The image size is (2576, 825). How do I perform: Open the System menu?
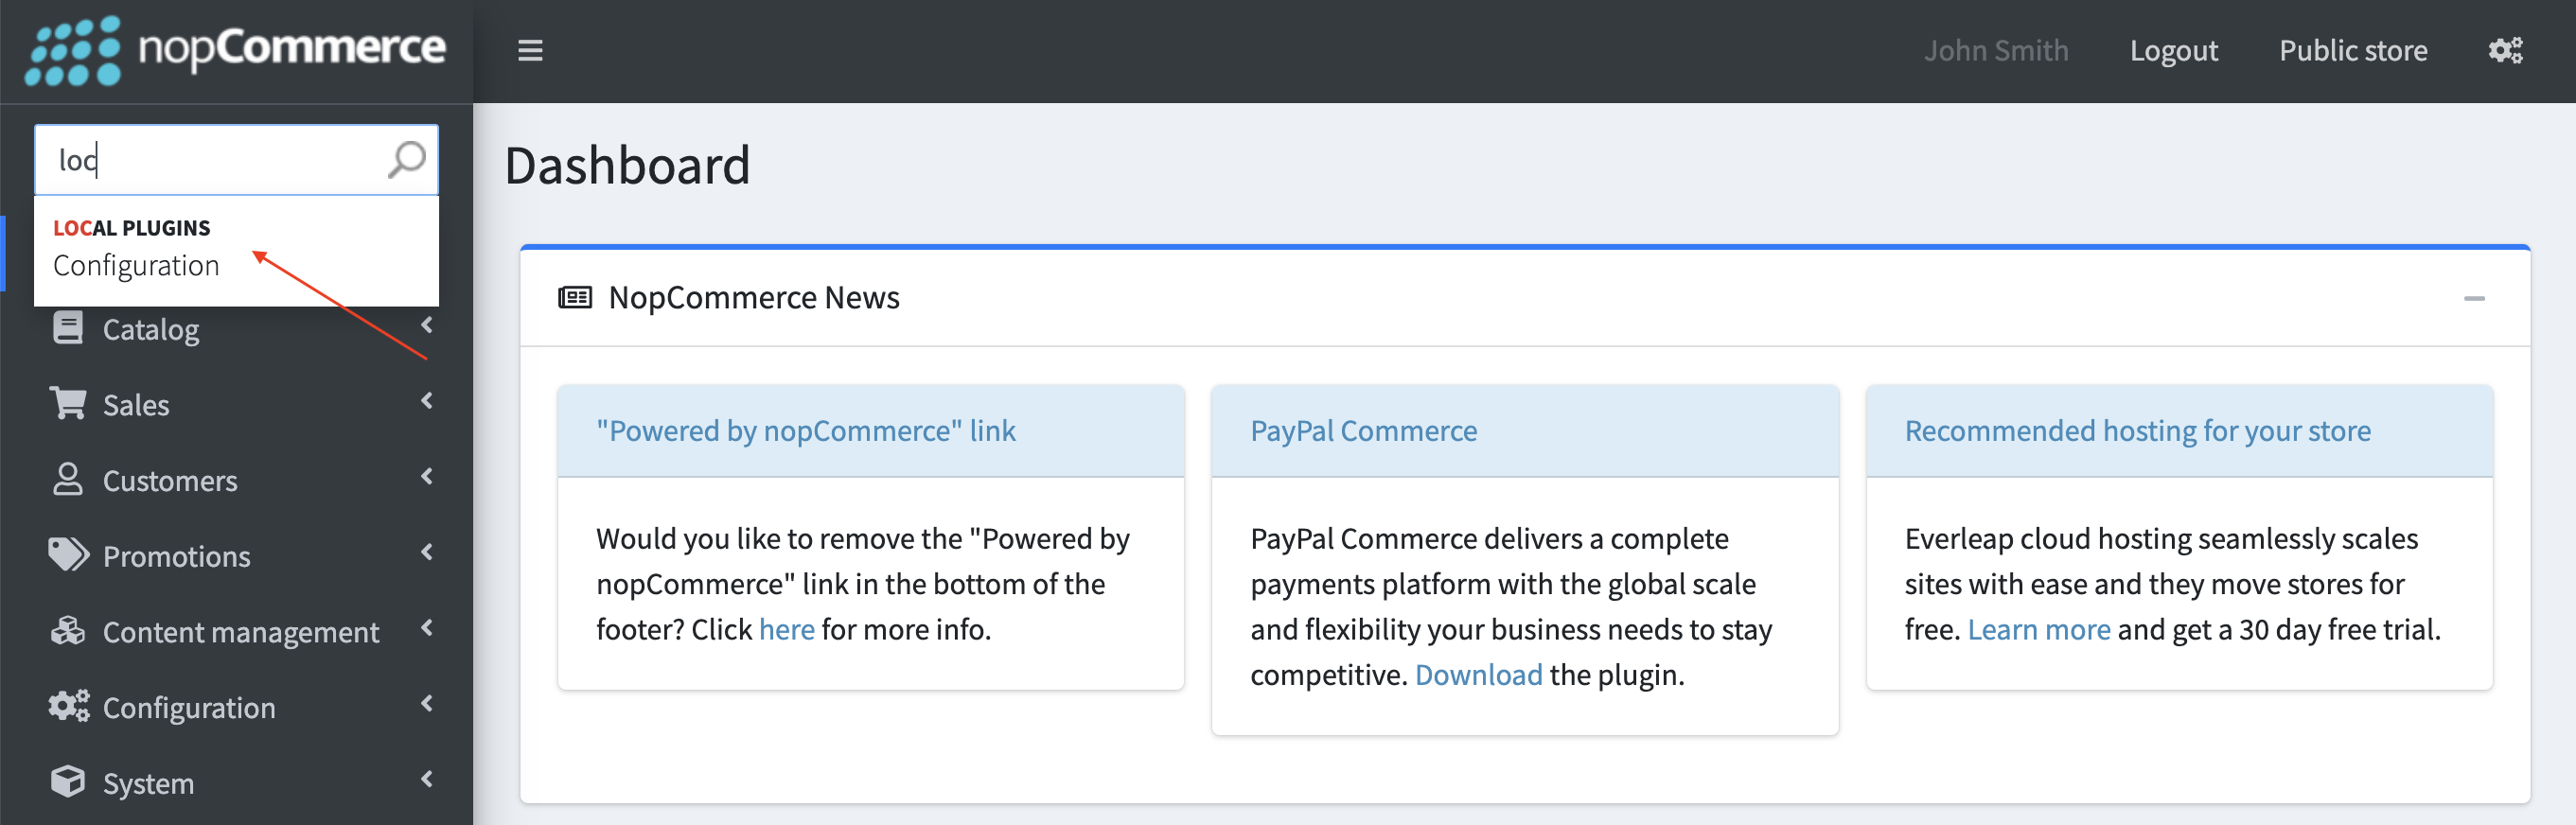(x=236, y=782)
